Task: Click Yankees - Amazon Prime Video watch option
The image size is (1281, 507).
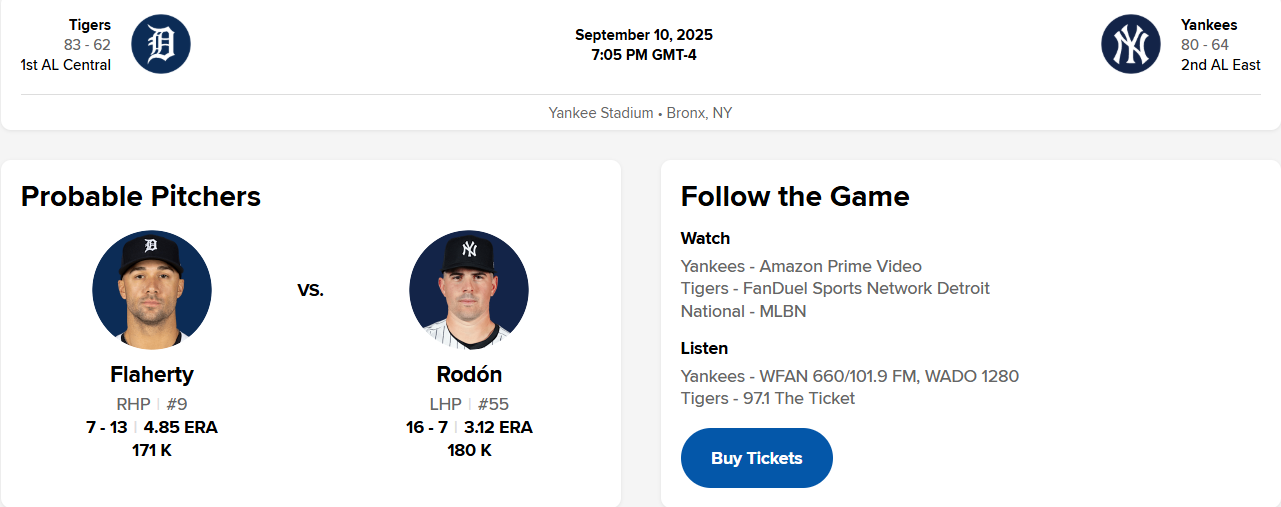Action: click(x=801, y=266)
